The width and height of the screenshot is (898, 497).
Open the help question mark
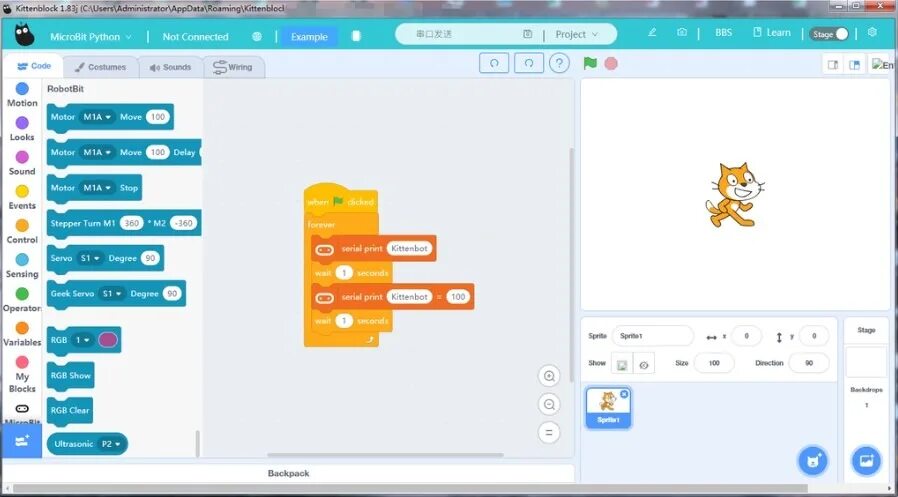[x=560, y=63]
